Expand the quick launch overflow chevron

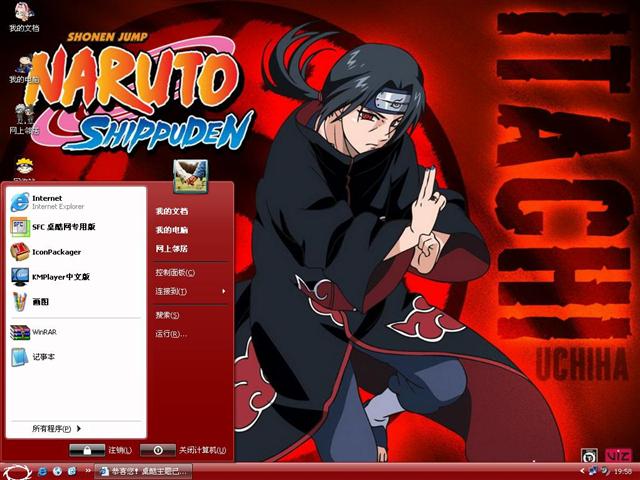tap(87, 471)
